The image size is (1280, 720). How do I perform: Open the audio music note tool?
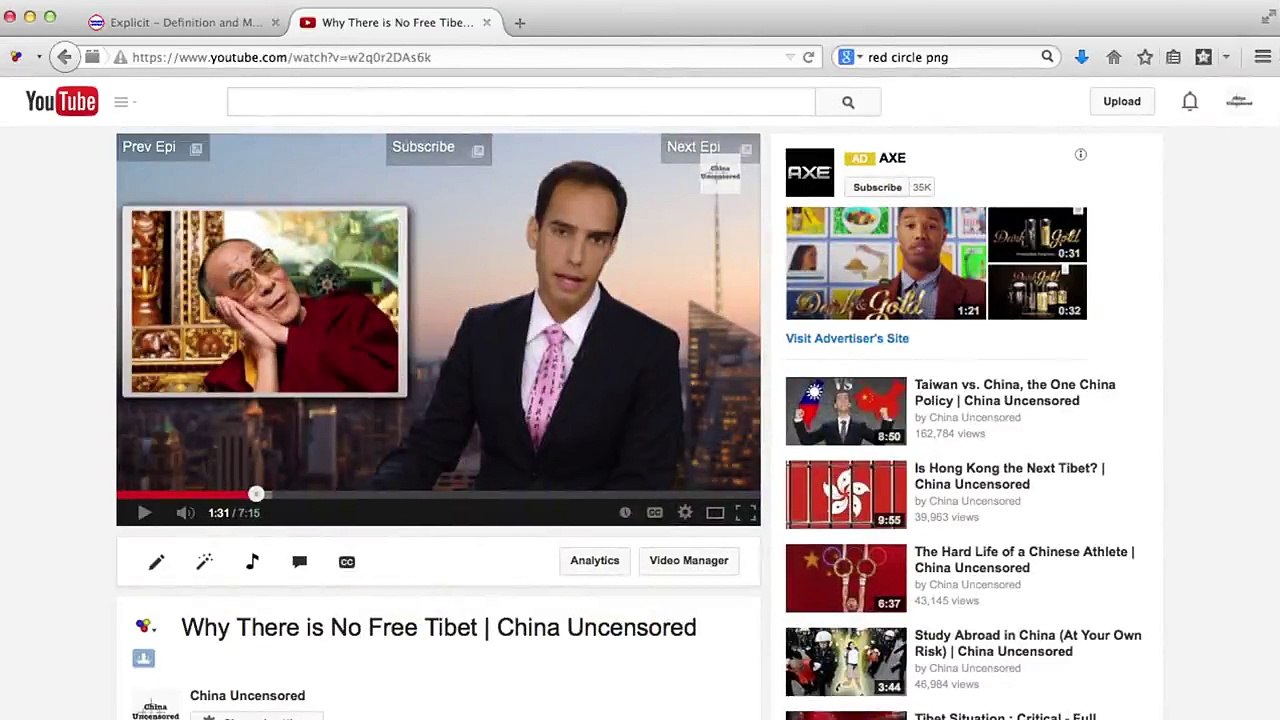click(x=252, y=562)
